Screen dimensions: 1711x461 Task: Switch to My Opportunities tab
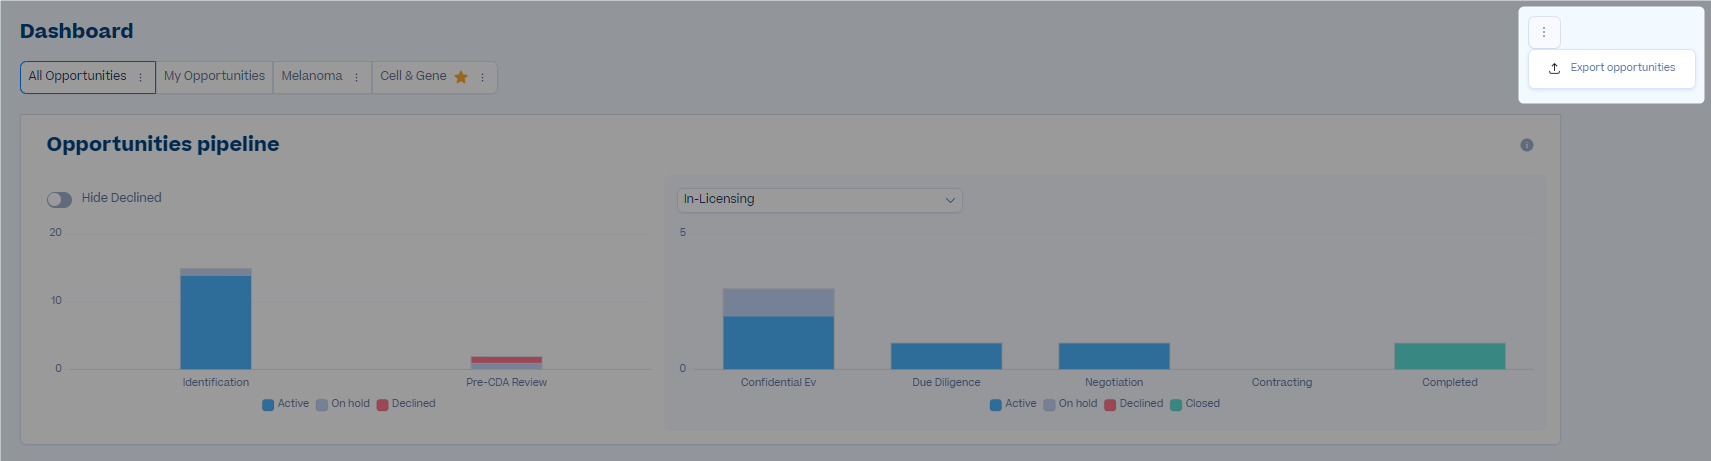(x=214, y=76)
